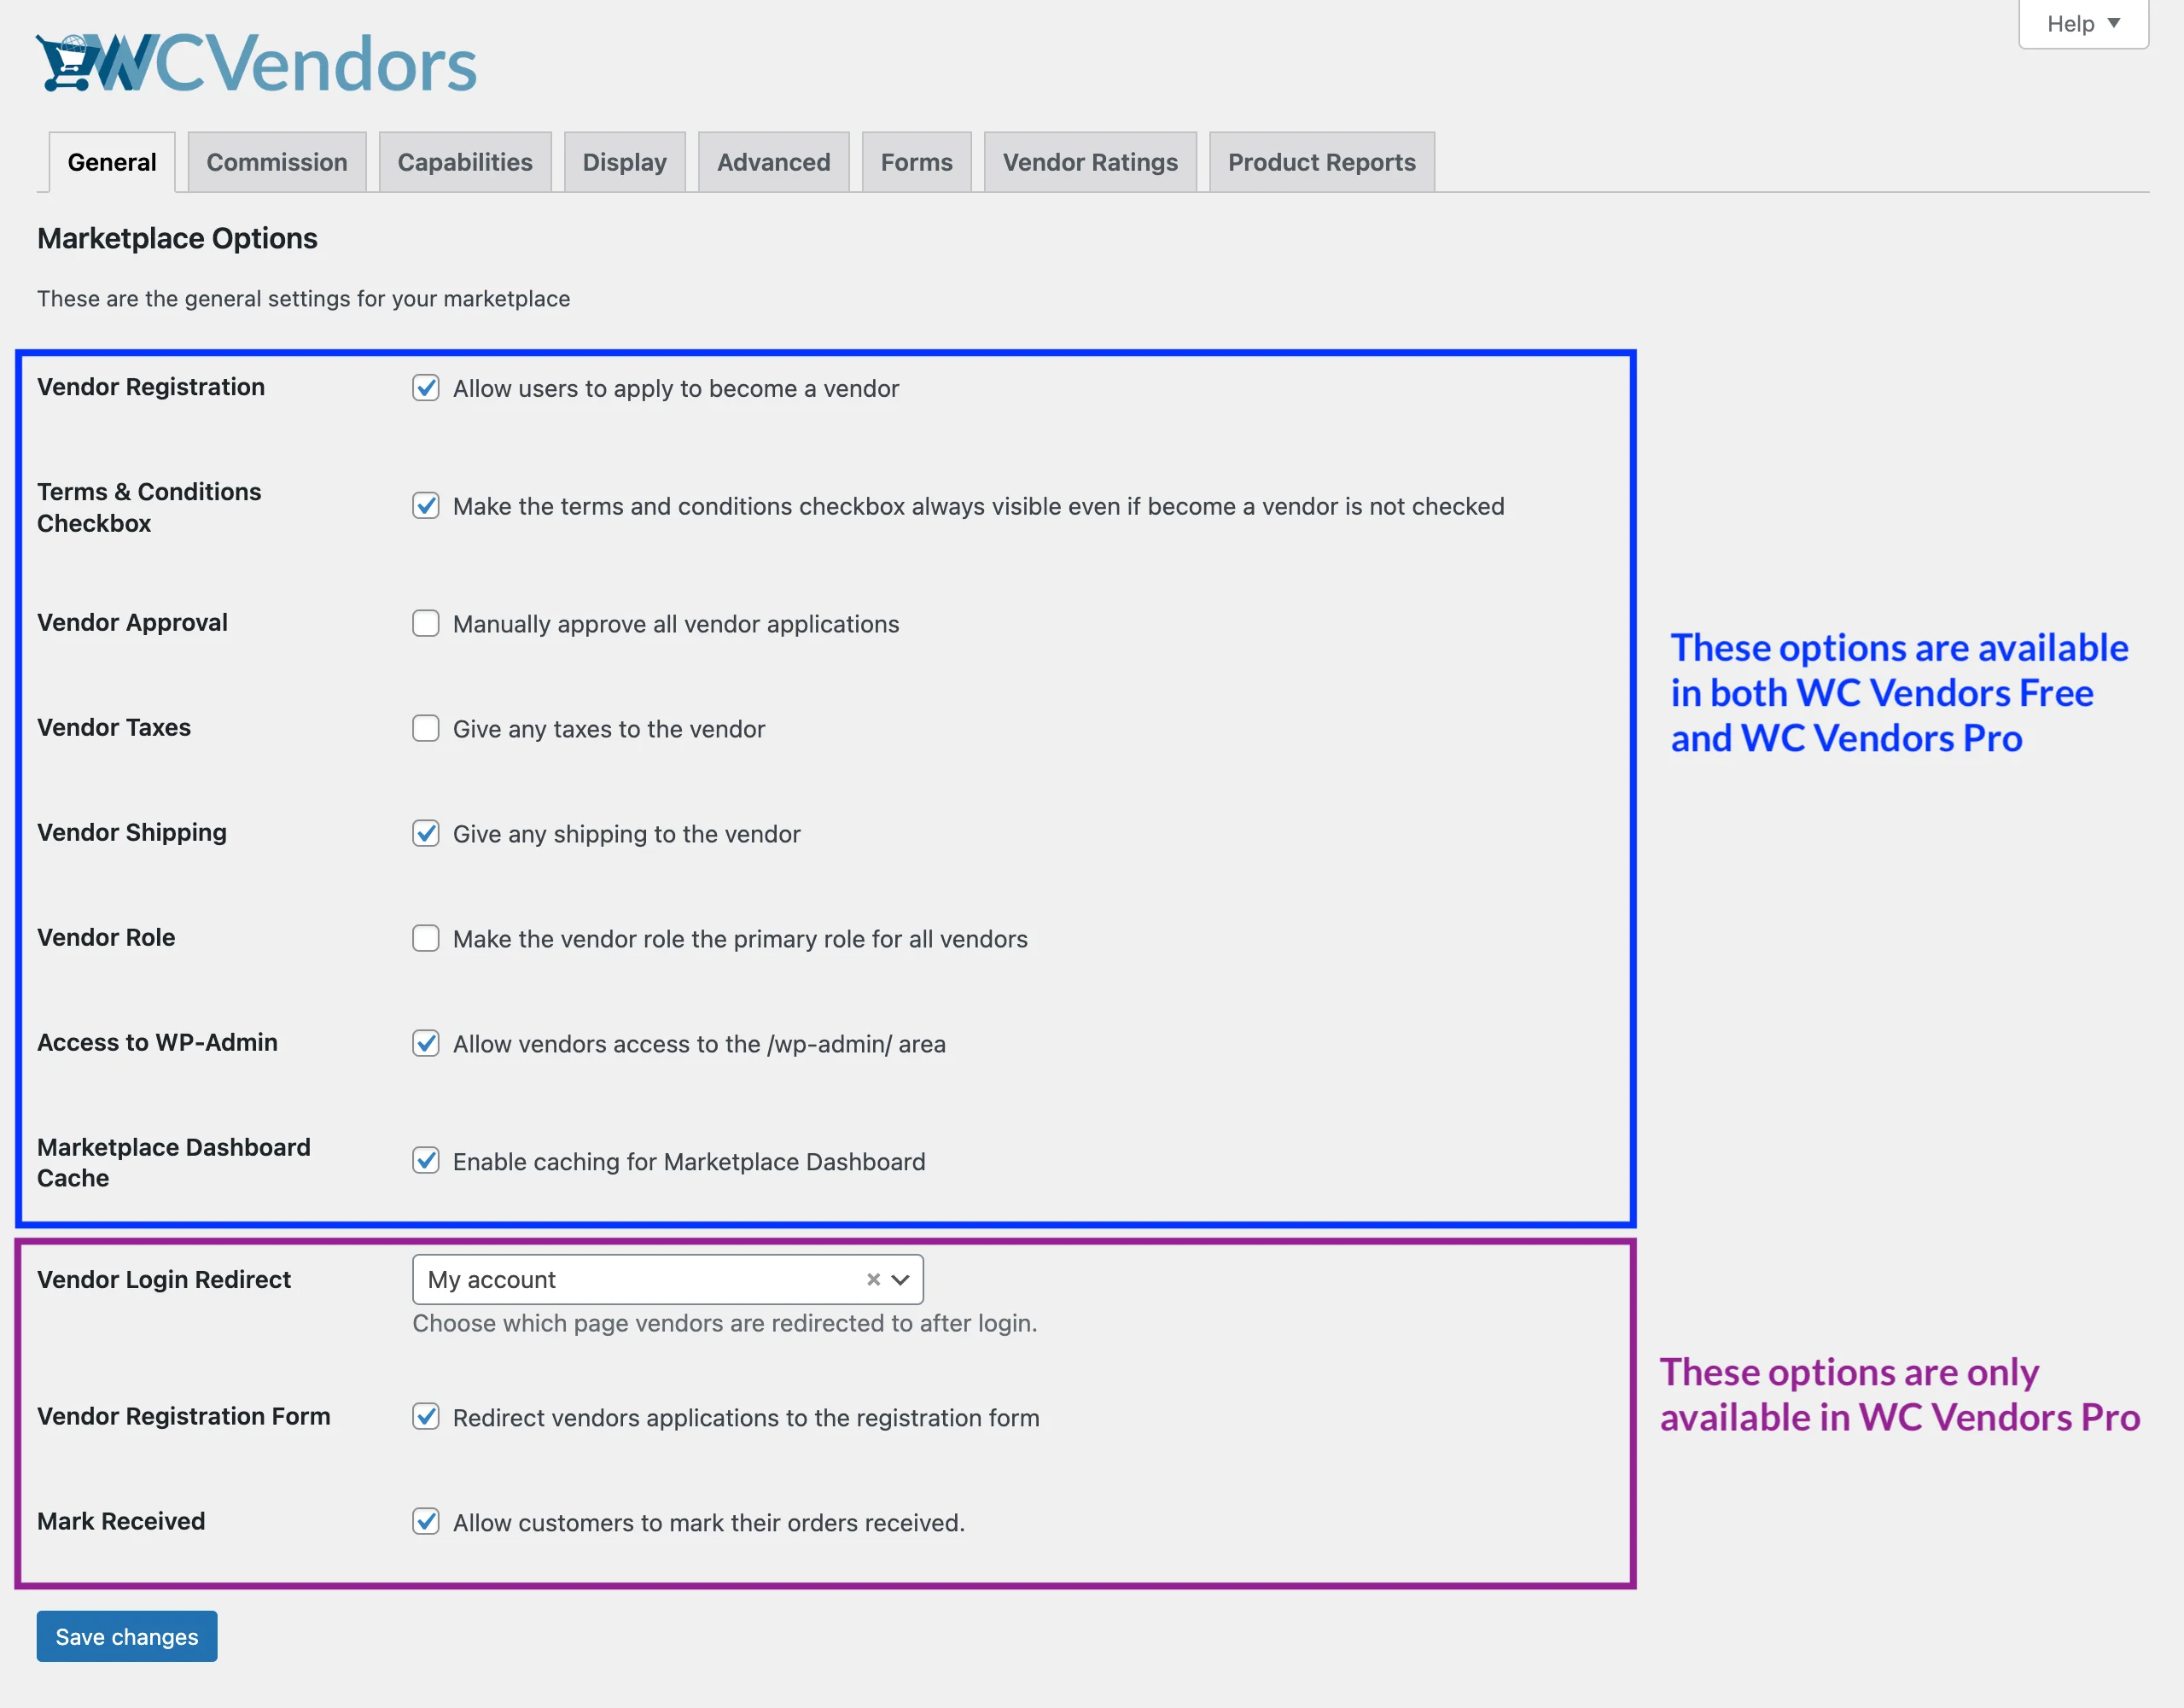Viewport: 2184px width, 1708px height.
Task: Open the Advanced tab
Action: (x=774, y=162)
